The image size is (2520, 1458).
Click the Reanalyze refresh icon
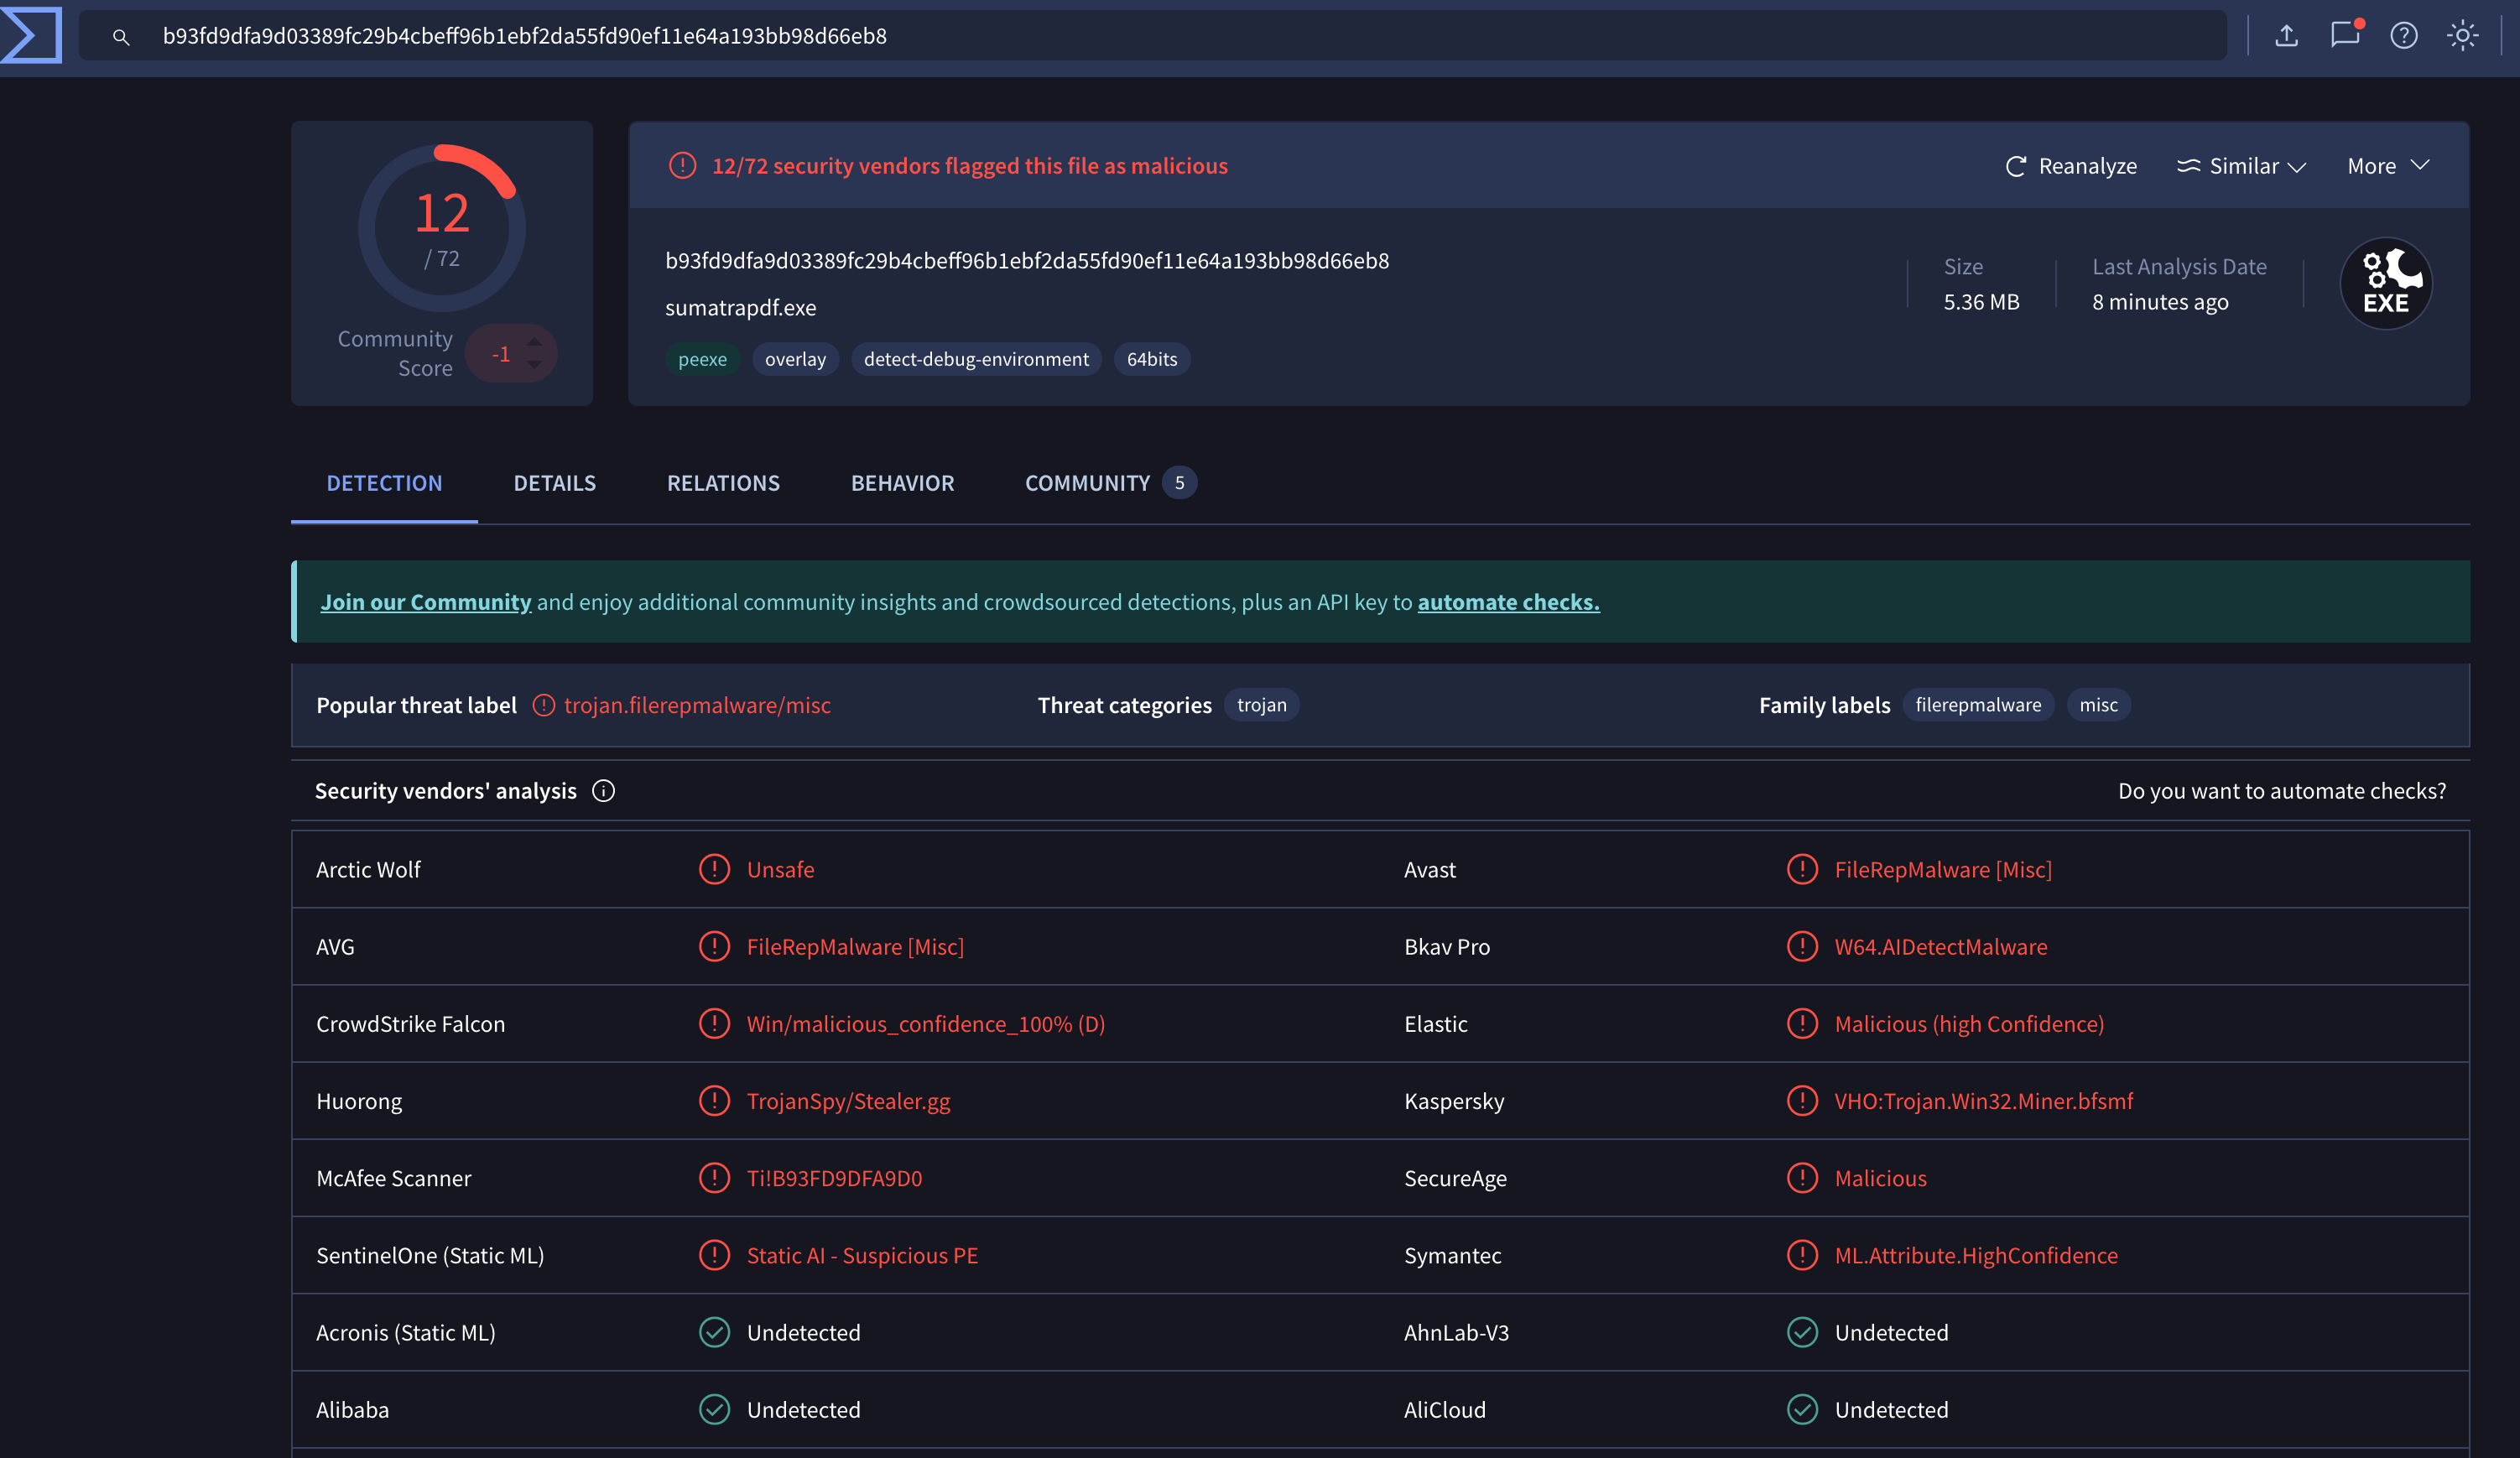(2016, 166)
